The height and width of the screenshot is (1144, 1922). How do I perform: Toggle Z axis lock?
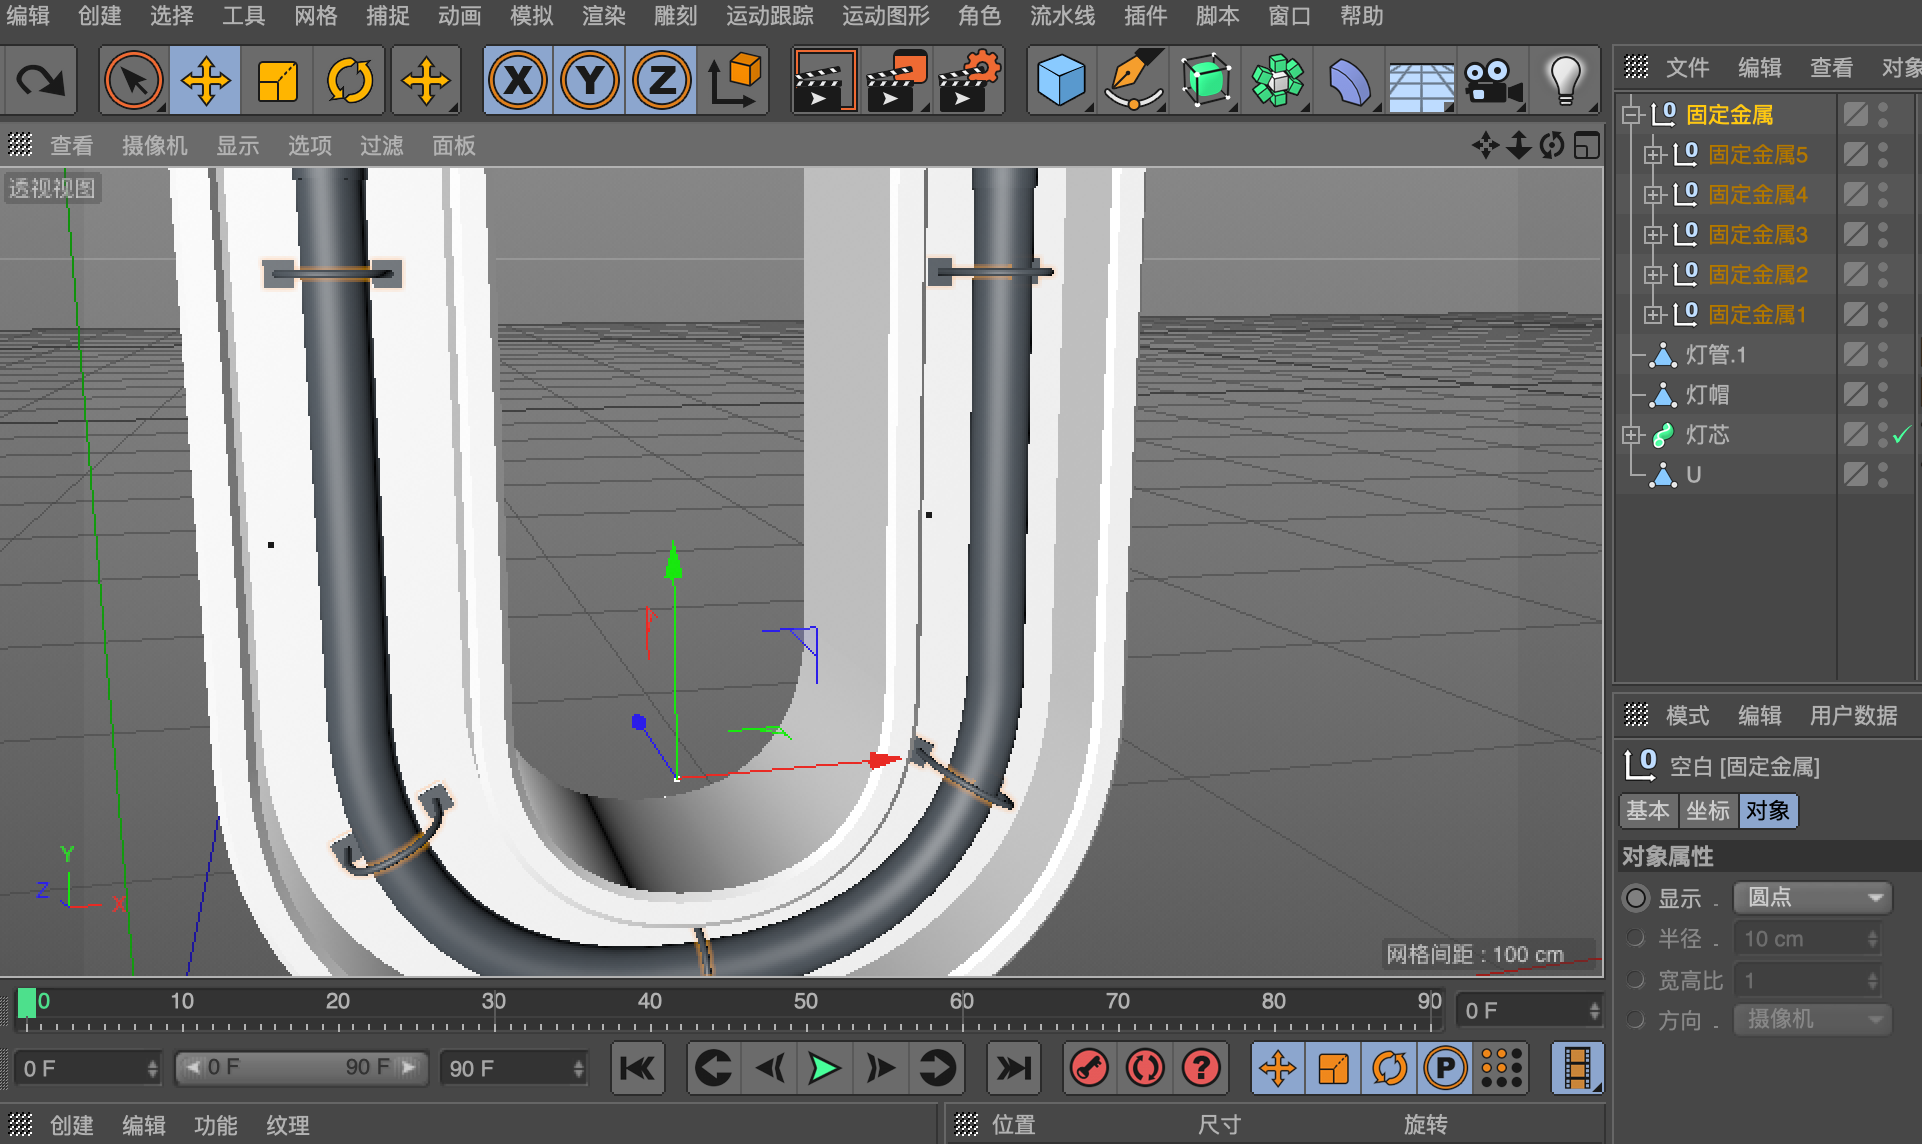pos(661,80)
